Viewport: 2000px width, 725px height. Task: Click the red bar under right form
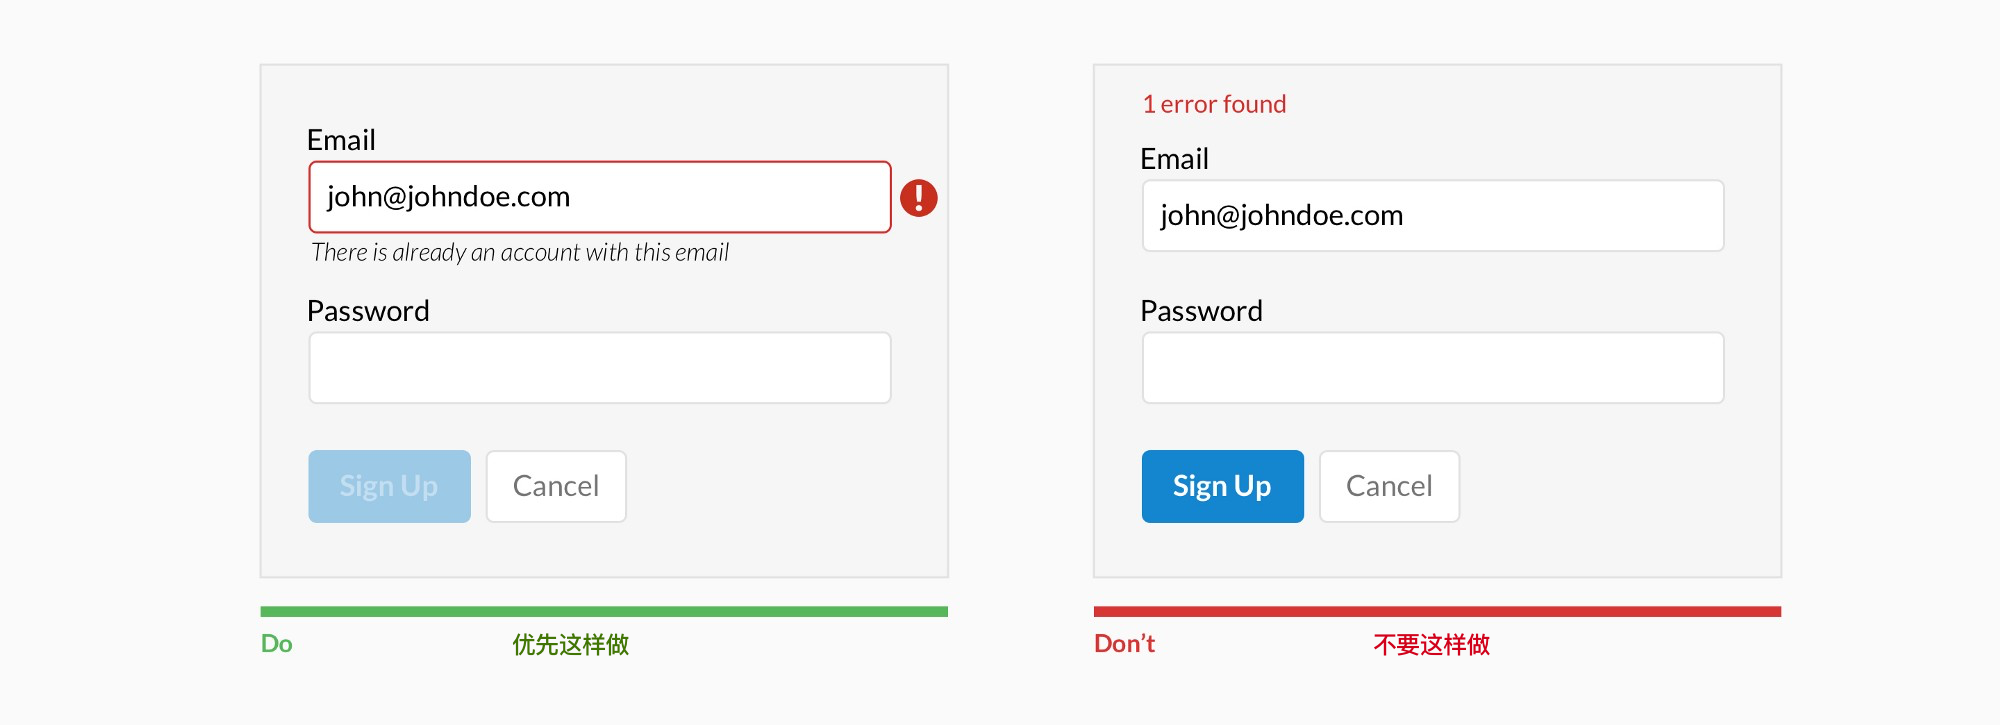tap(1437, 611)
